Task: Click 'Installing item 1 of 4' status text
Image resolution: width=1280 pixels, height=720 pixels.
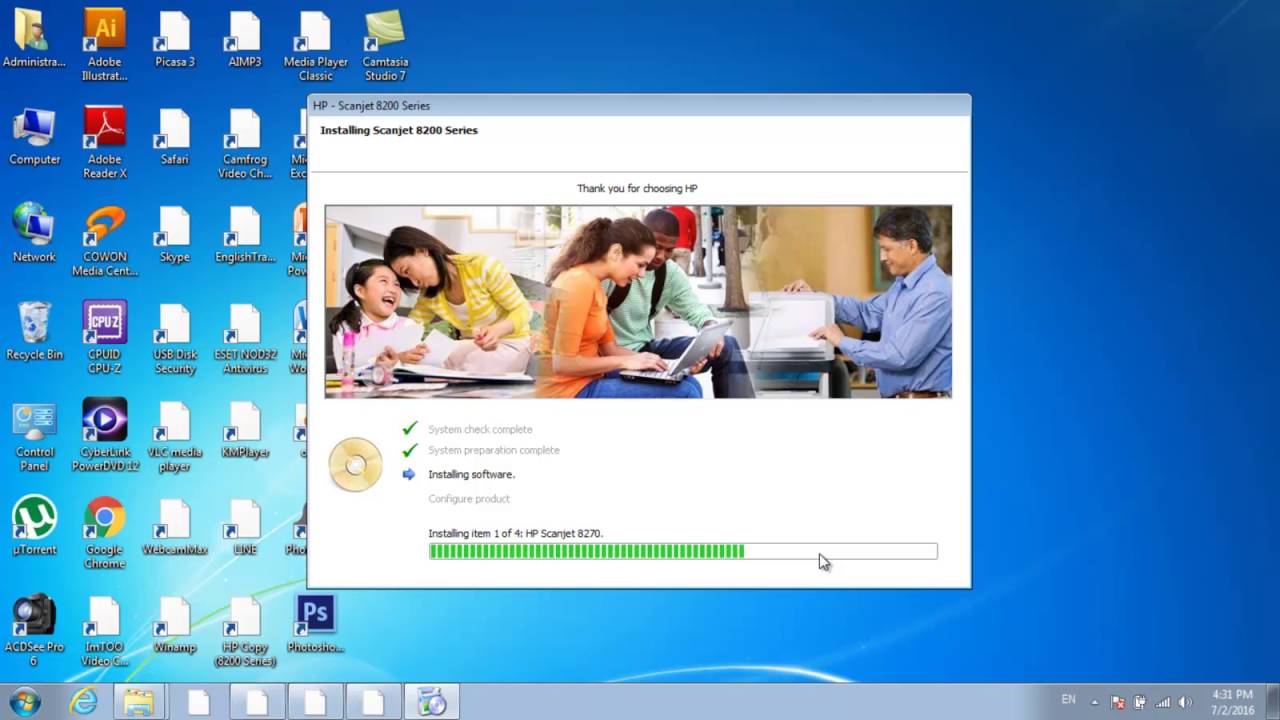Action: pos(516,533)
